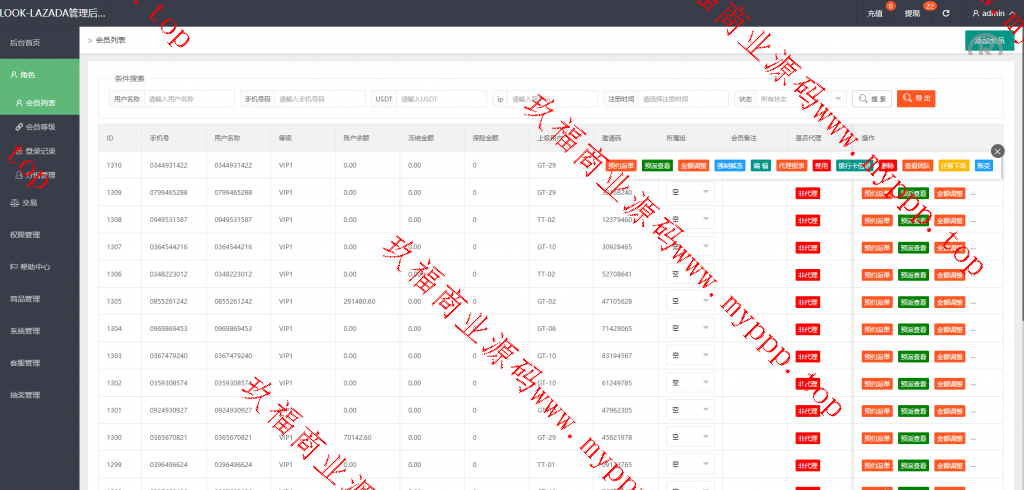Show more actions for member 1309
Viewport: 1024px width, 490px height.
click(x=973, y=193)
